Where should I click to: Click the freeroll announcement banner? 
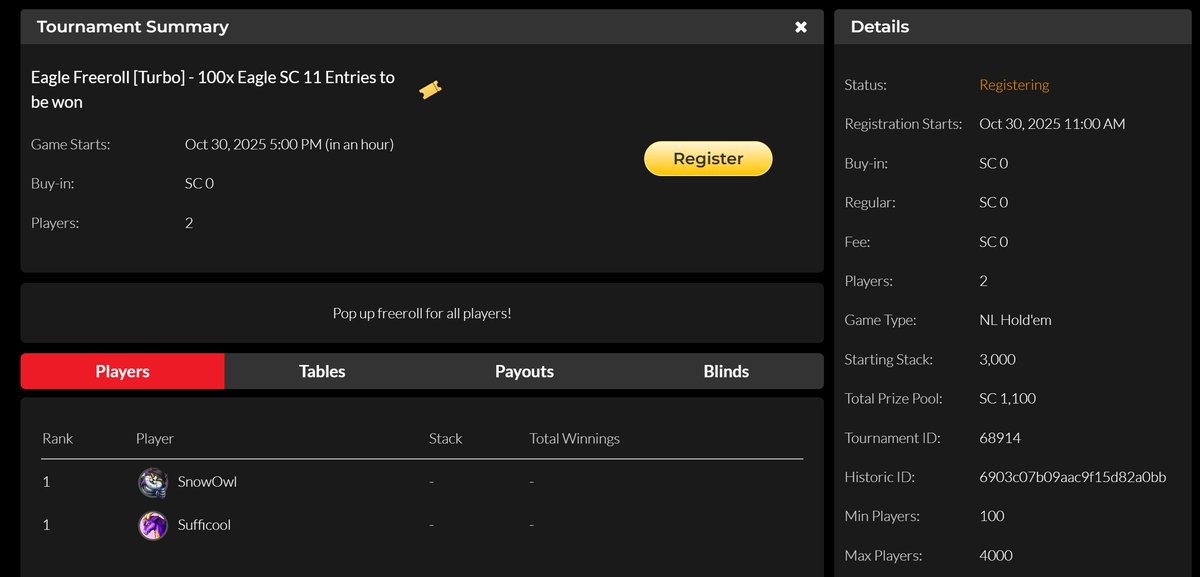(422, 312)
